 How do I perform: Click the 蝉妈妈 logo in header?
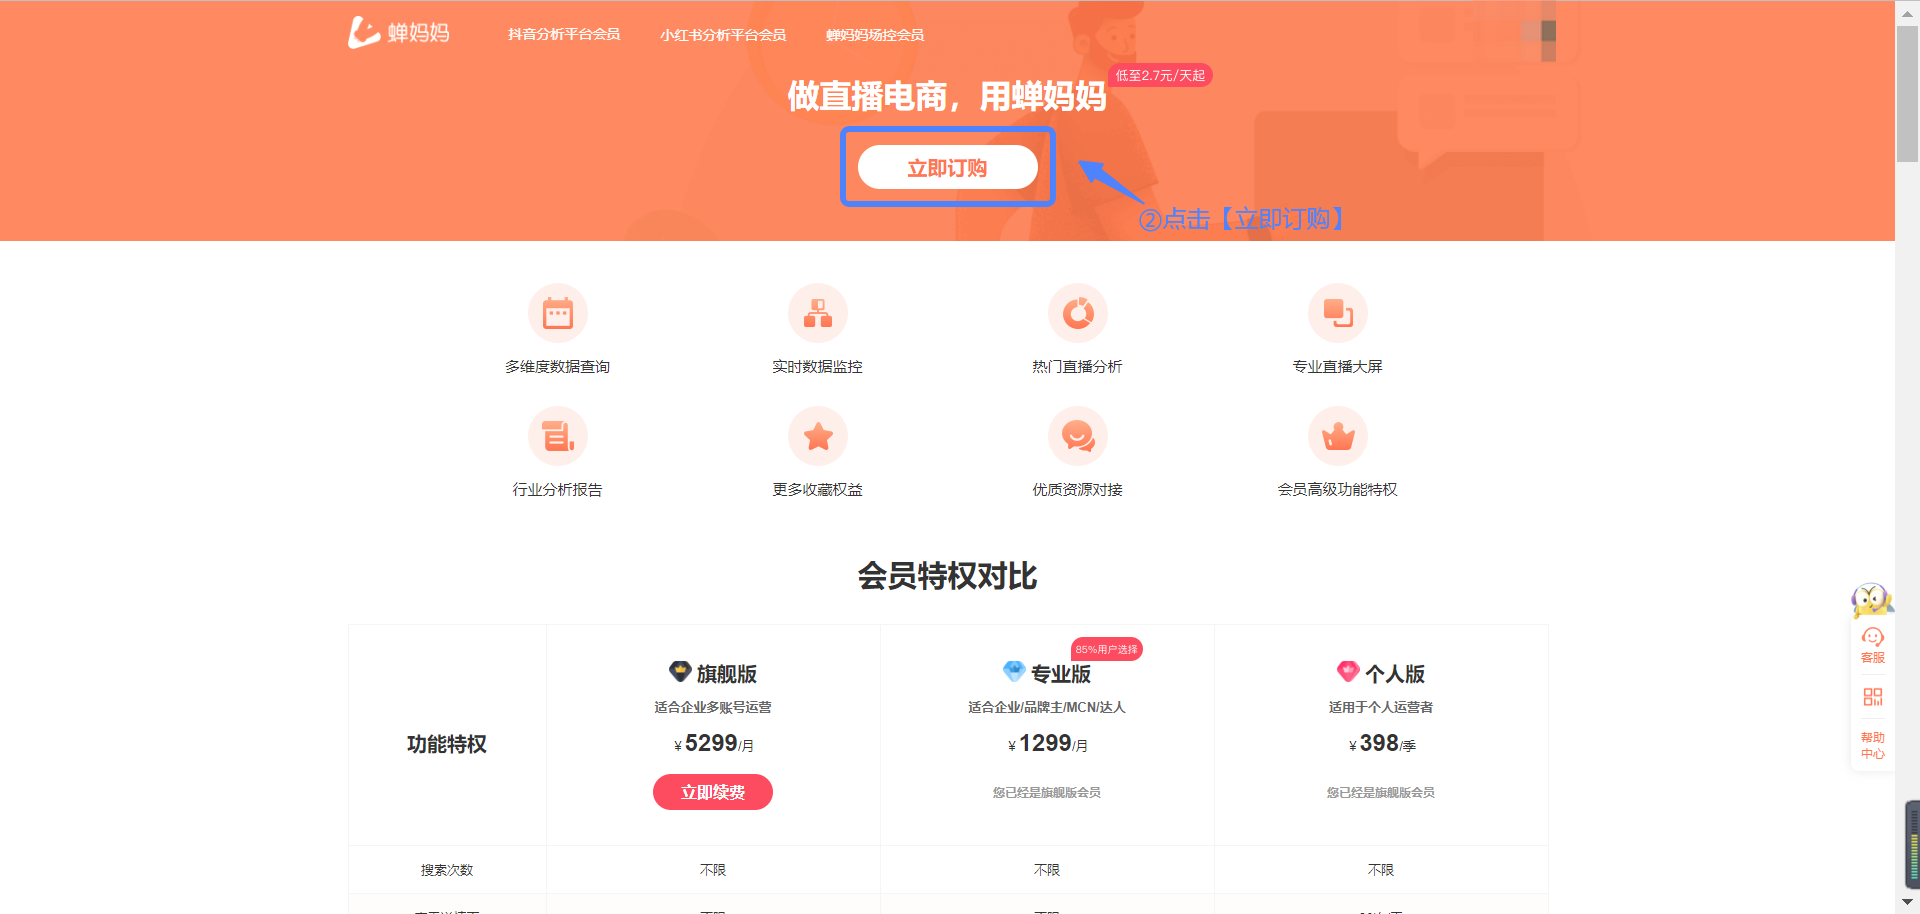tap(398, 33)
